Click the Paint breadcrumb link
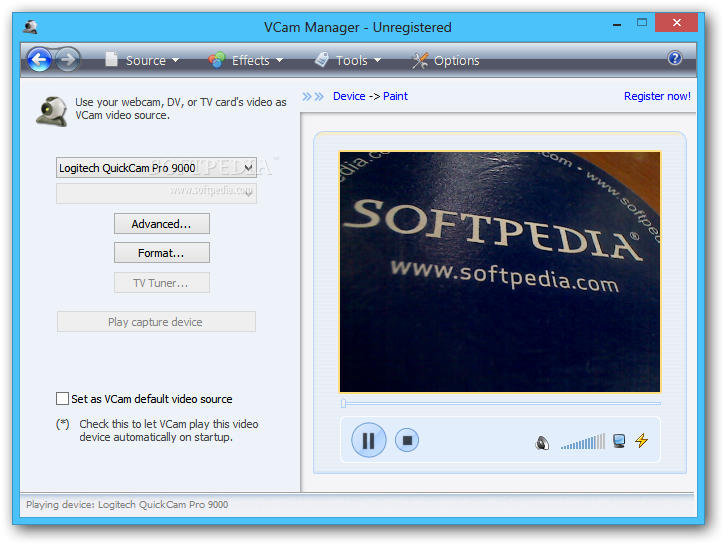 (x=395, y=96)
